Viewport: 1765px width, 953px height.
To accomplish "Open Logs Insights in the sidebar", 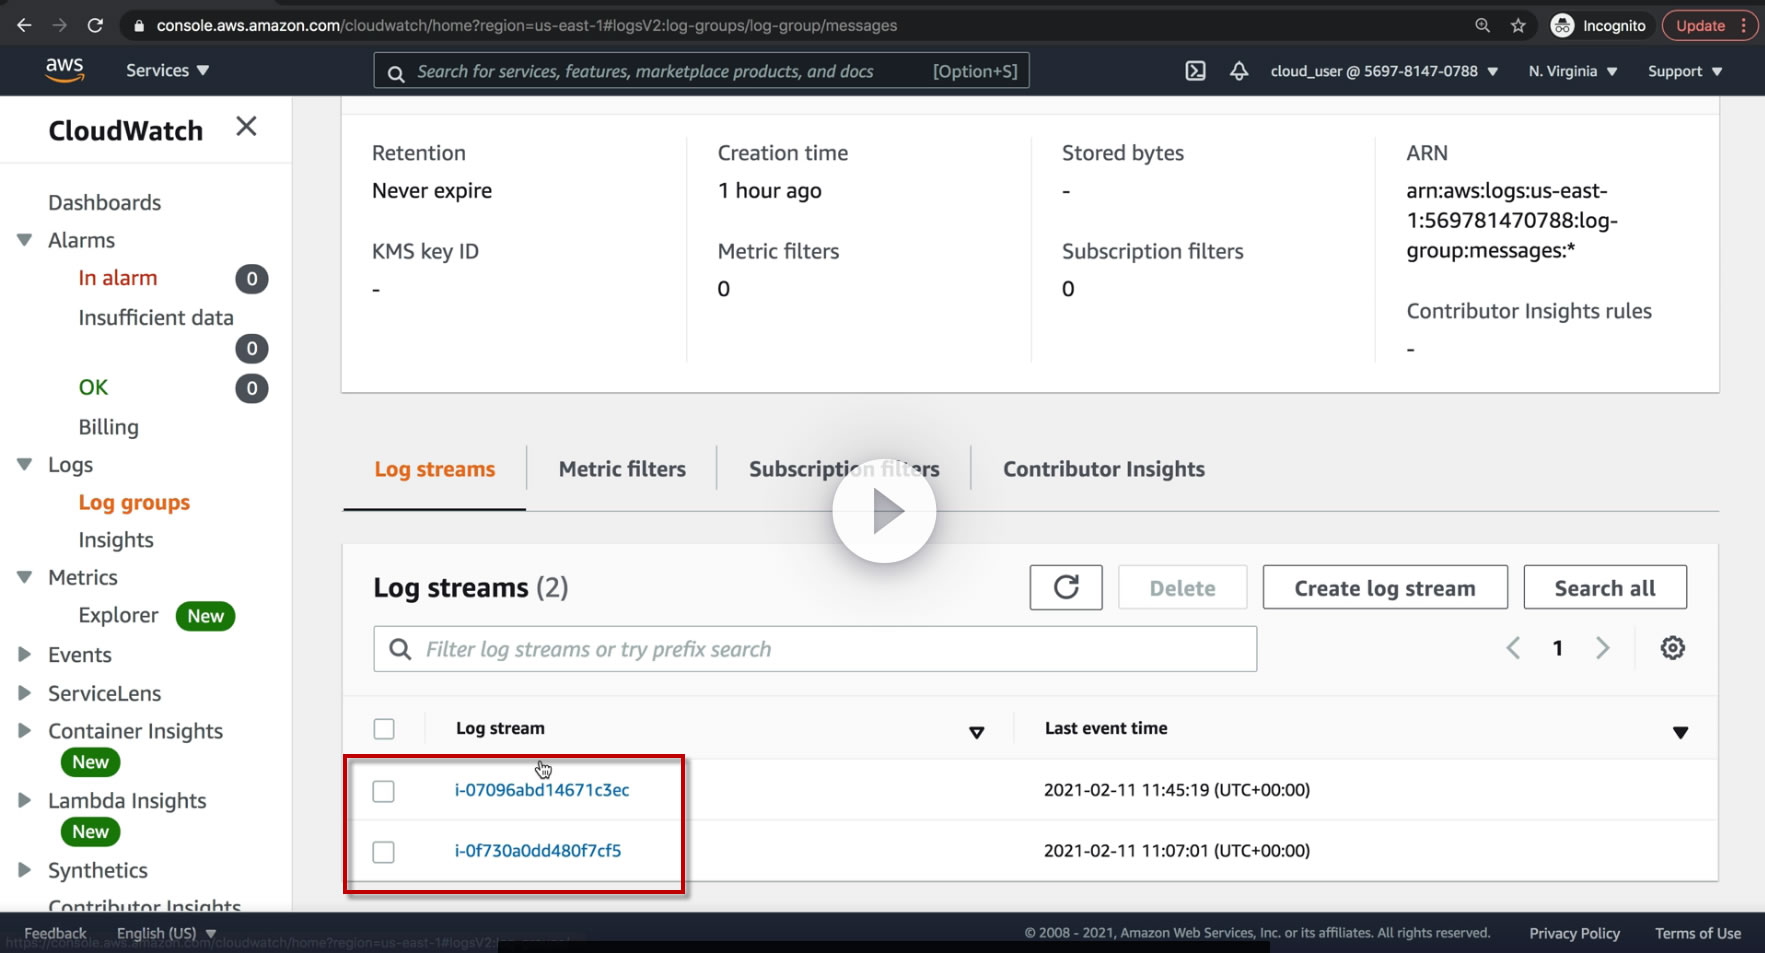I will 116,540.
